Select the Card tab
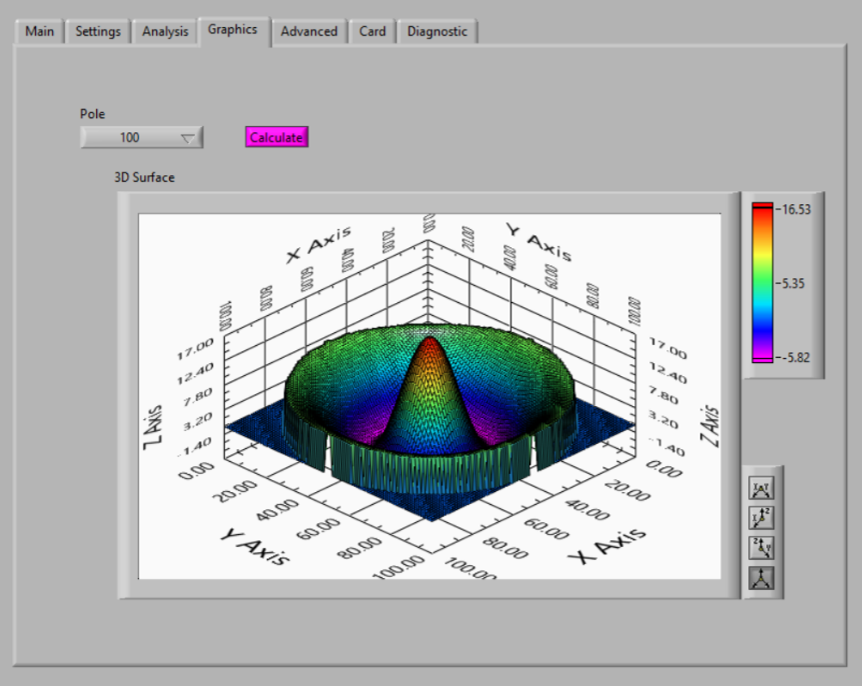 [x=371, y=31]
